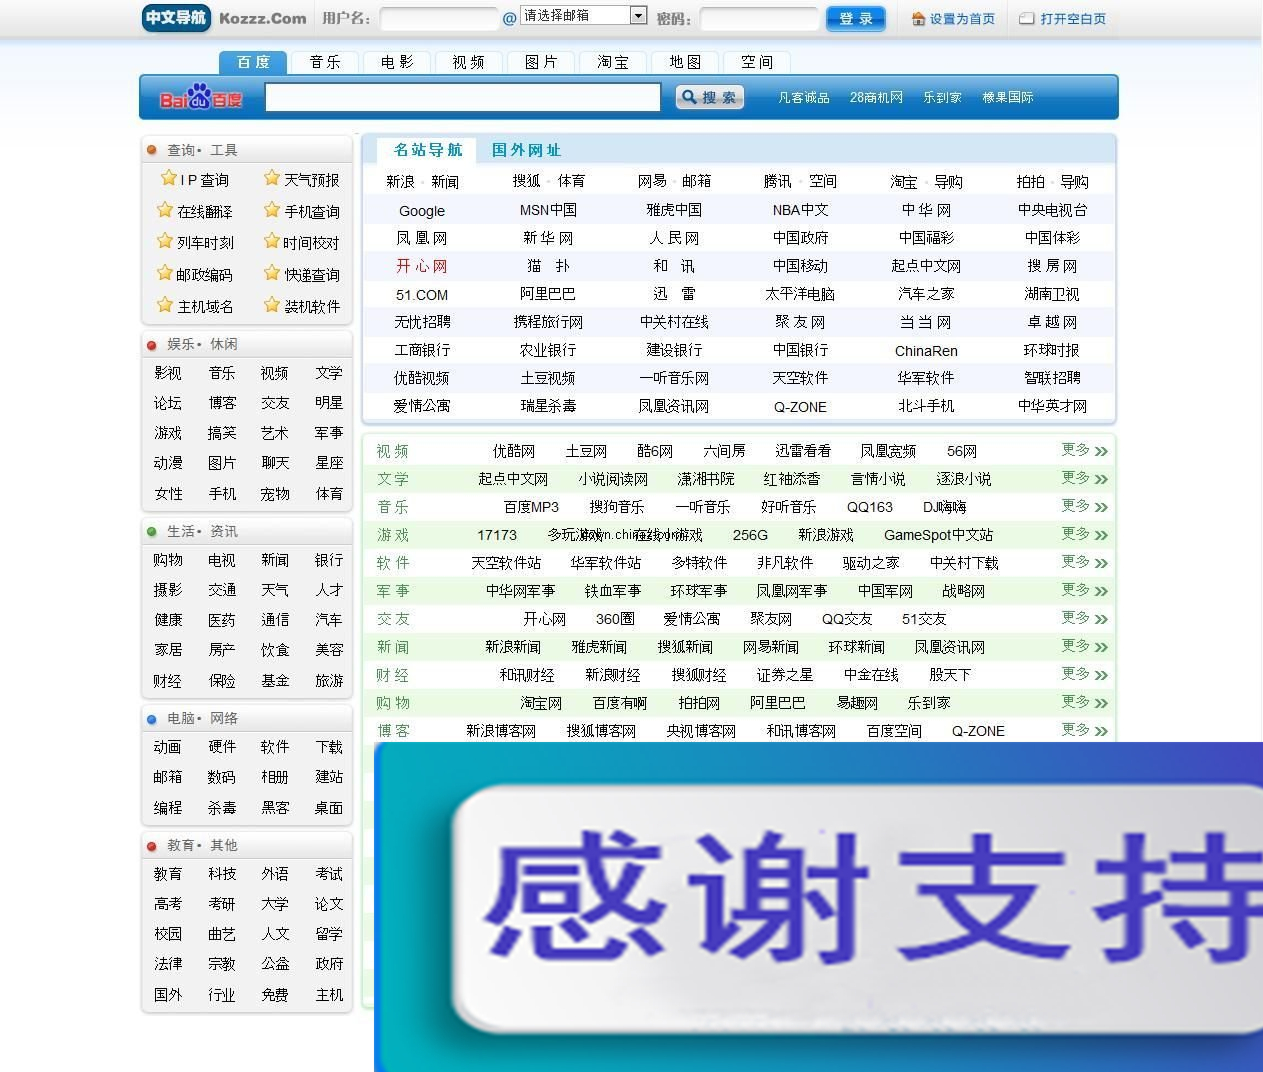Open the 免费 link under 教育其他
The height and width of the screenshot is (1072, 1263).
click(275, 995)
